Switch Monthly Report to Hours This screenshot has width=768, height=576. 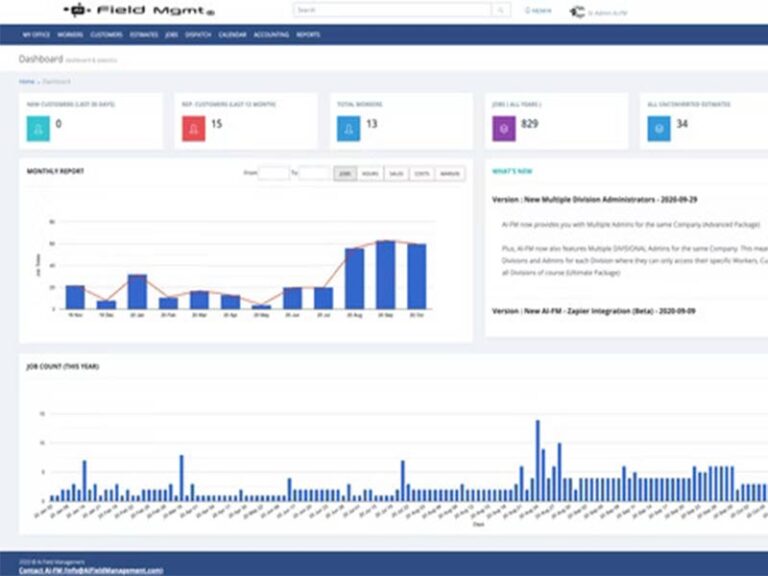pyautogui.click(x=370, y=174)
